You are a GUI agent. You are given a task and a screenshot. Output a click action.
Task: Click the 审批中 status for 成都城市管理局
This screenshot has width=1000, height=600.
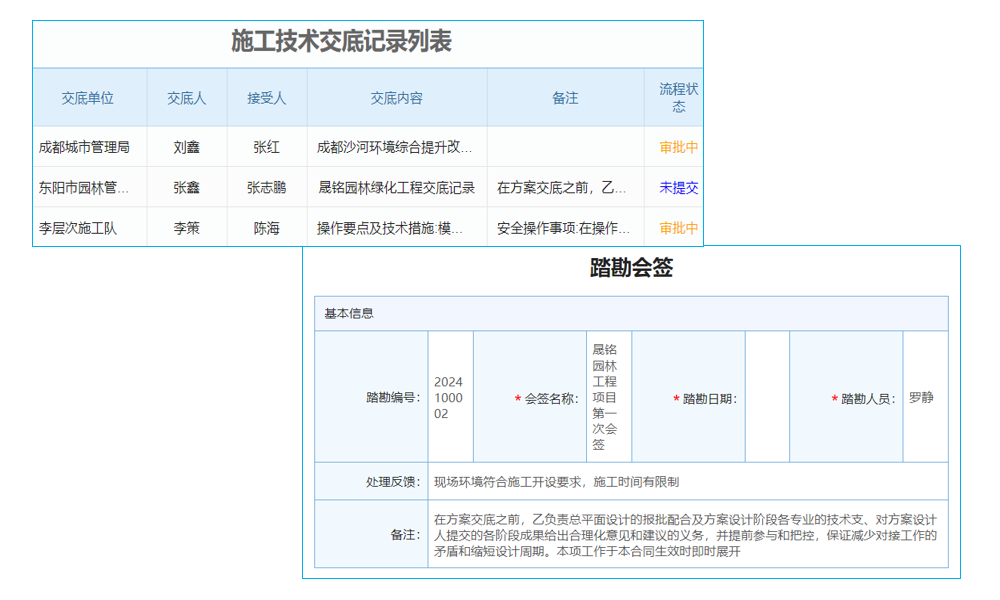pyautogui.click(x=676, y=147)
